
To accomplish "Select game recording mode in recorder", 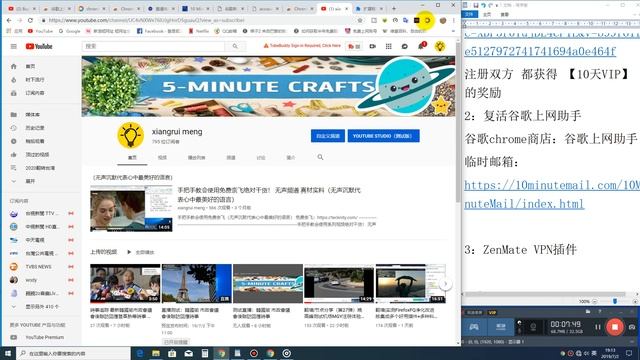I will tap(473, 327).
